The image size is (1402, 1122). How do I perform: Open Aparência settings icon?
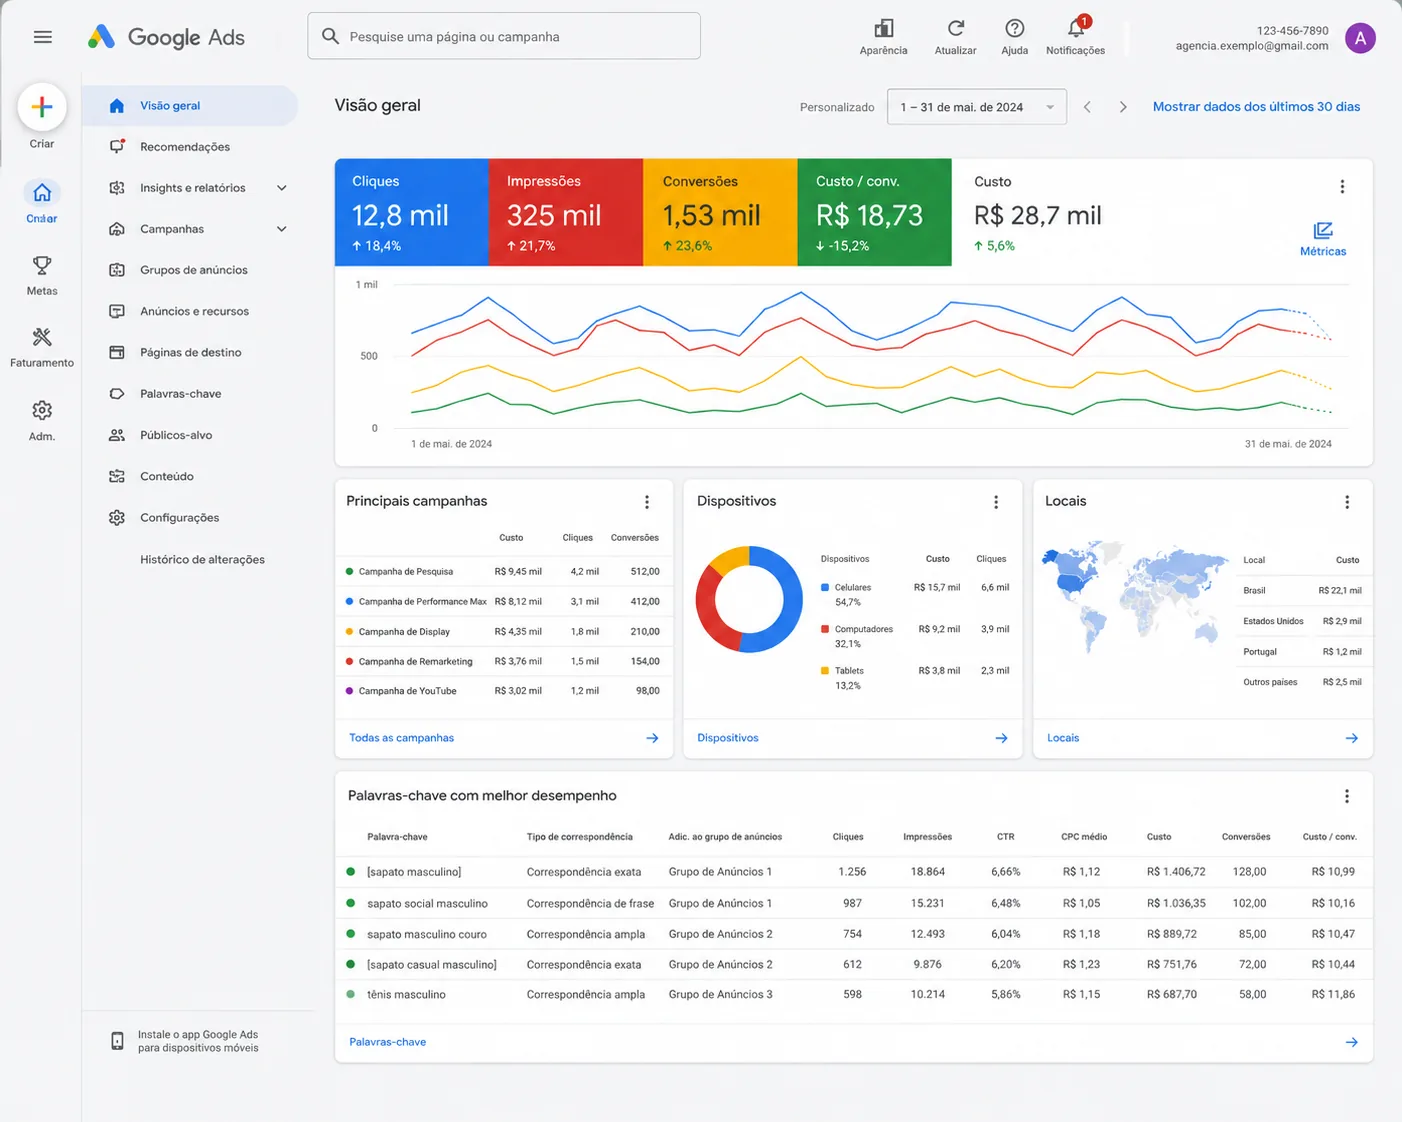tap(884, 28)
